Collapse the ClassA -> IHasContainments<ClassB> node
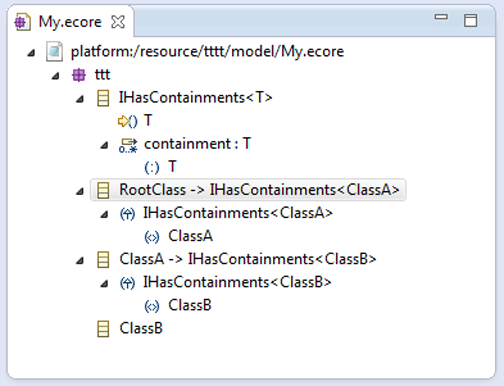This screenshot has width=504, height=386. click(80, 261)
